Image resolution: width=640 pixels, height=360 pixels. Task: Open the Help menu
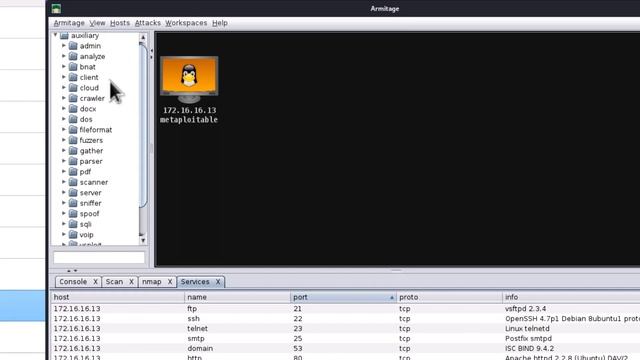click(220, 23)
